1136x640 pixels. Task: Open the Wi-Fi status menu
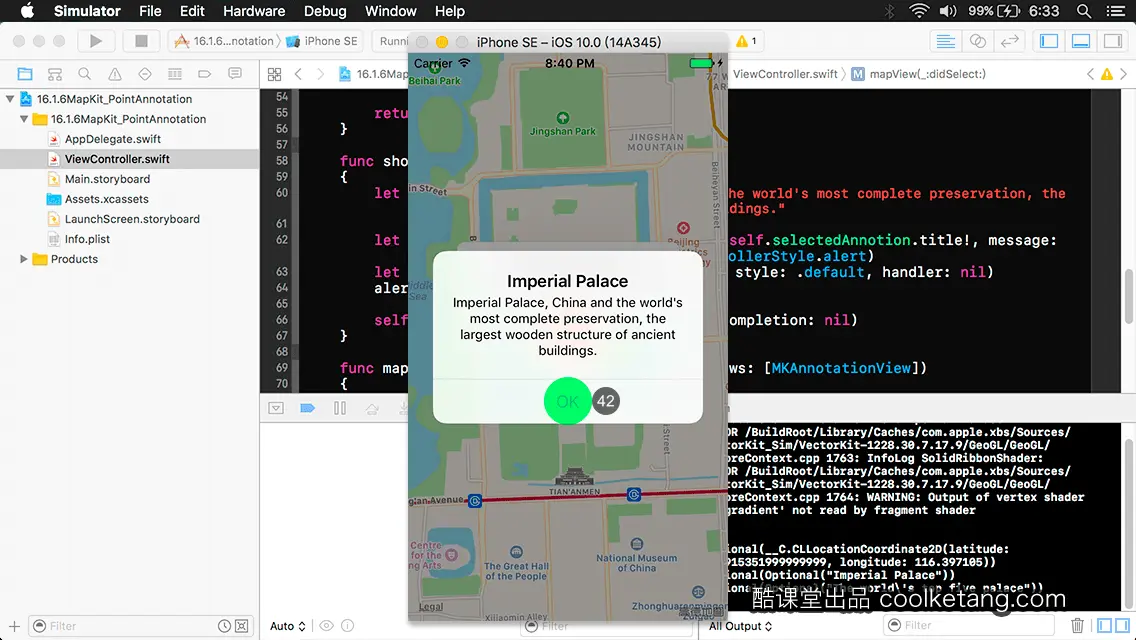coord(919,11)
